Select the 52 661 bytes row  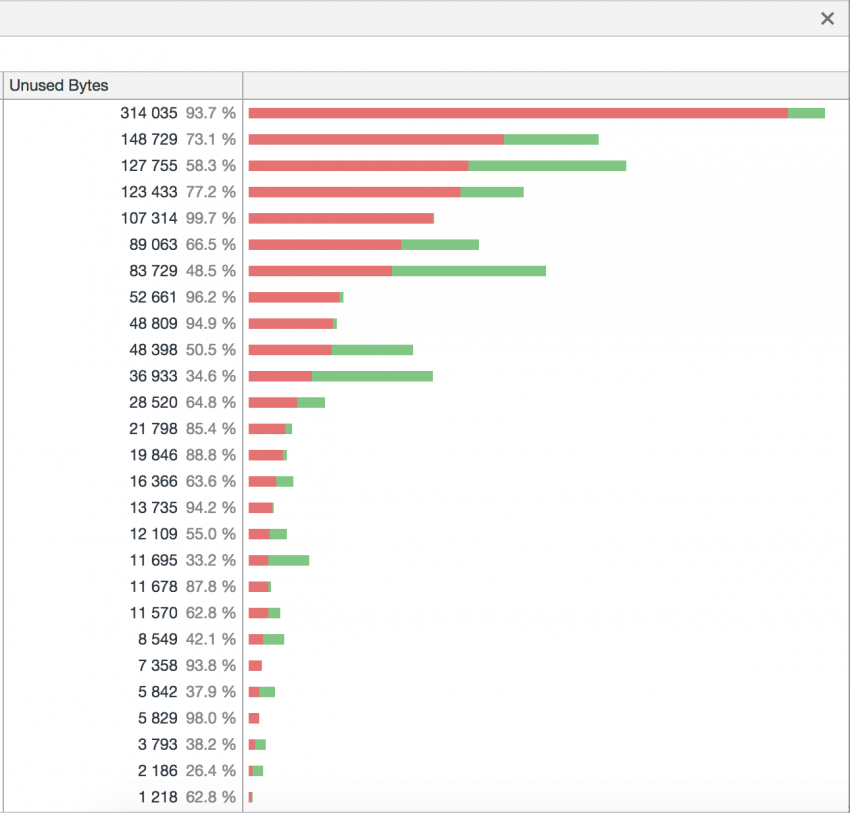(180, 296)
